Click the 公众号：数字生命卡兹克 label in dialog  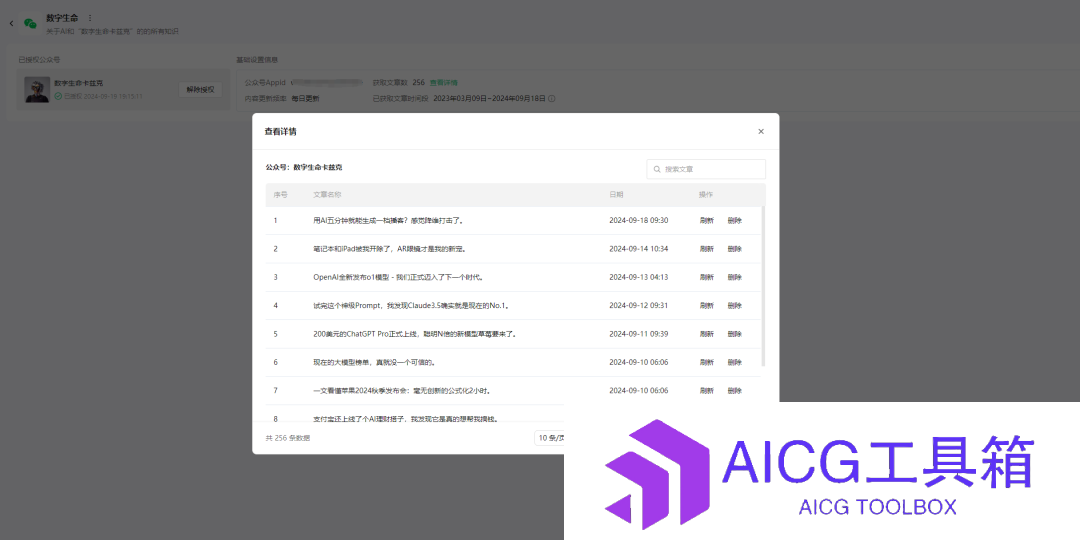[x=304, y=167]
